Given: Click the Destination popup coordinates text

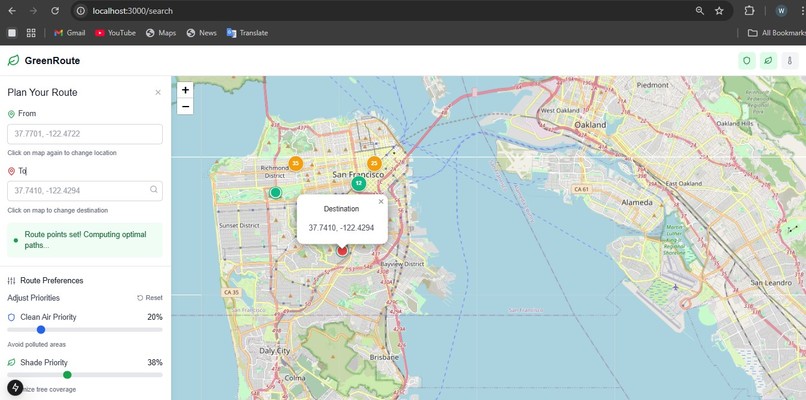Looking at the screenshot, I should click(341, 228).
